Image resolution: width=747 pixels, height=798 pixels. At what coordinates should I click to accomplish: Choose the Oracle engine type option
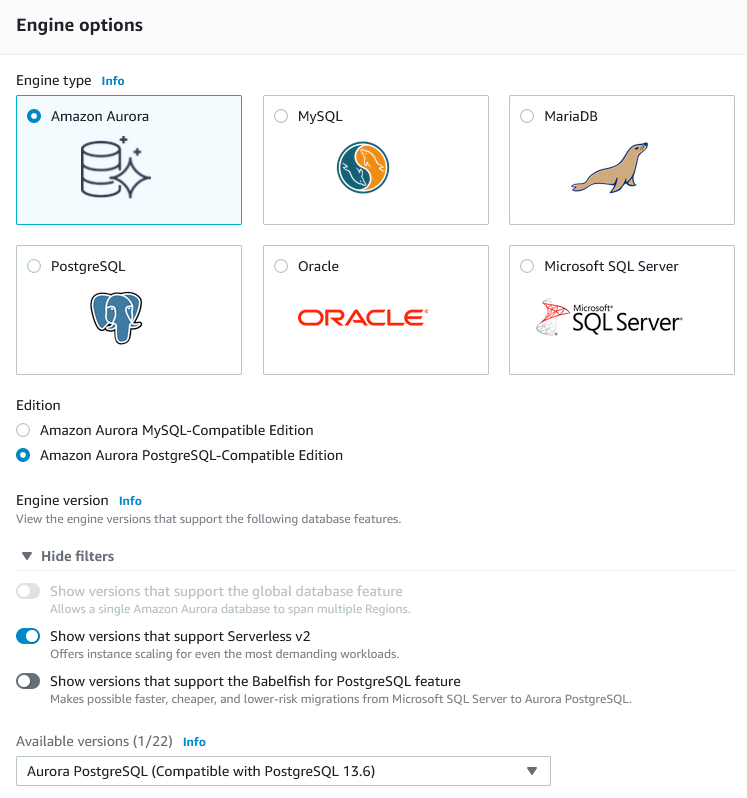[x=281, y=266]
